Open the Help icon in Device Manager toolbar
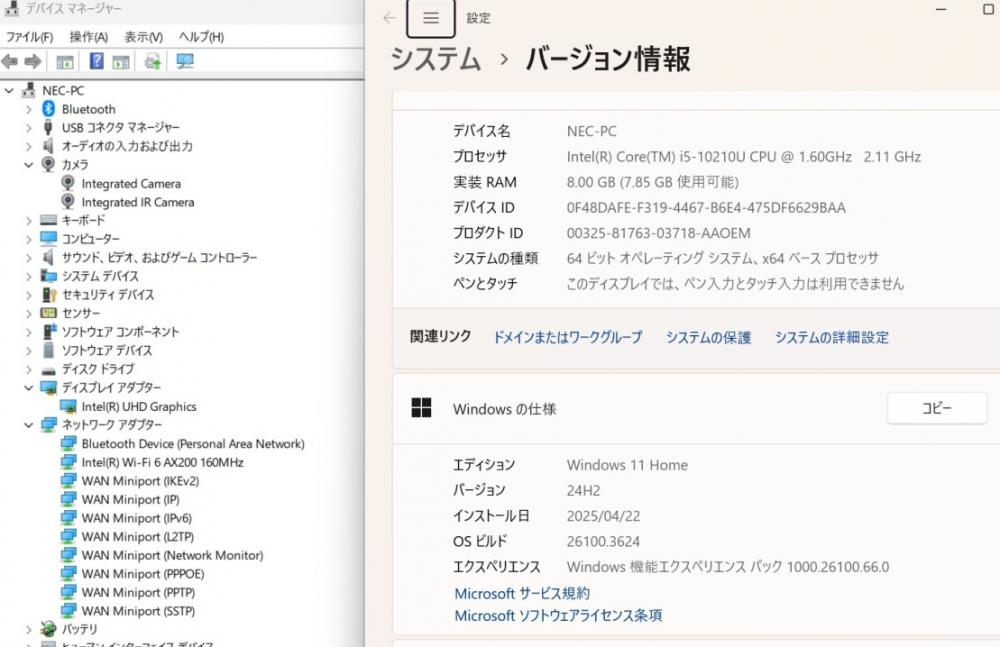 (96, 61)
